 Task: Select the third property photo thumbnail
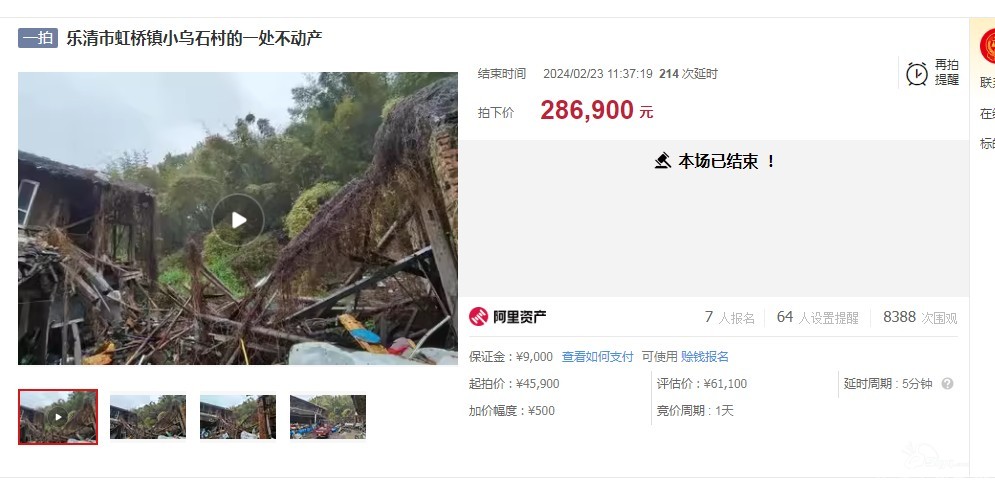(238, 417)
